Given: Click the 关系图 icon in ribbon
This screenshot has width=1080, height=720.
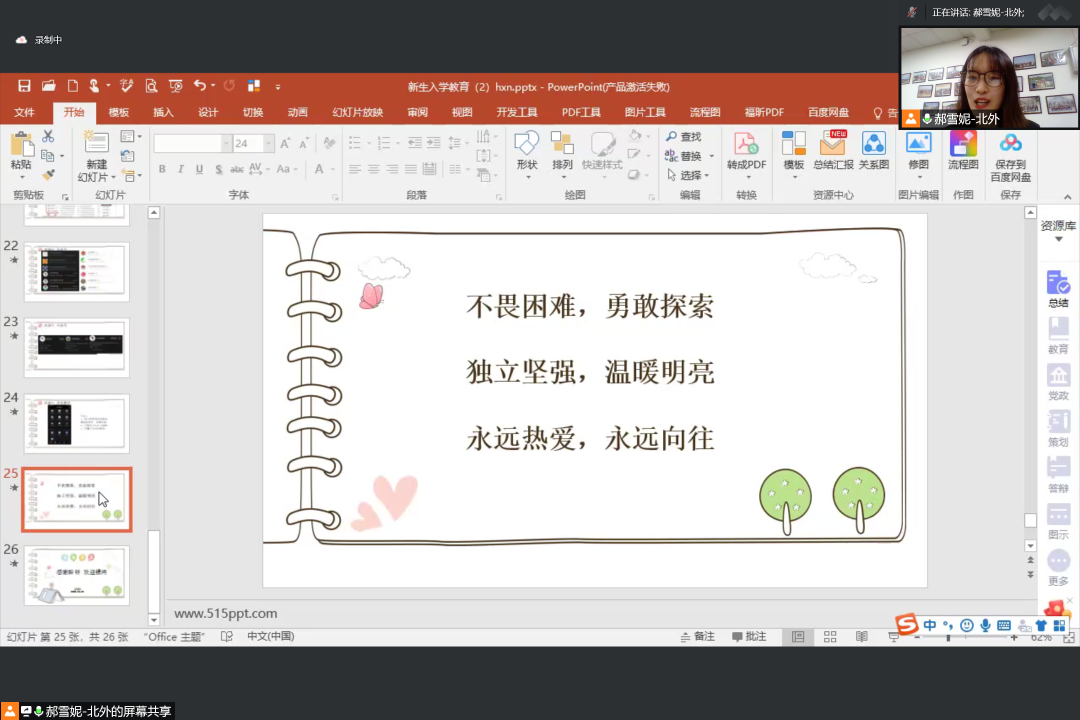Looking at the screenshot, I should pyautogui.click(x=874, y=151).
